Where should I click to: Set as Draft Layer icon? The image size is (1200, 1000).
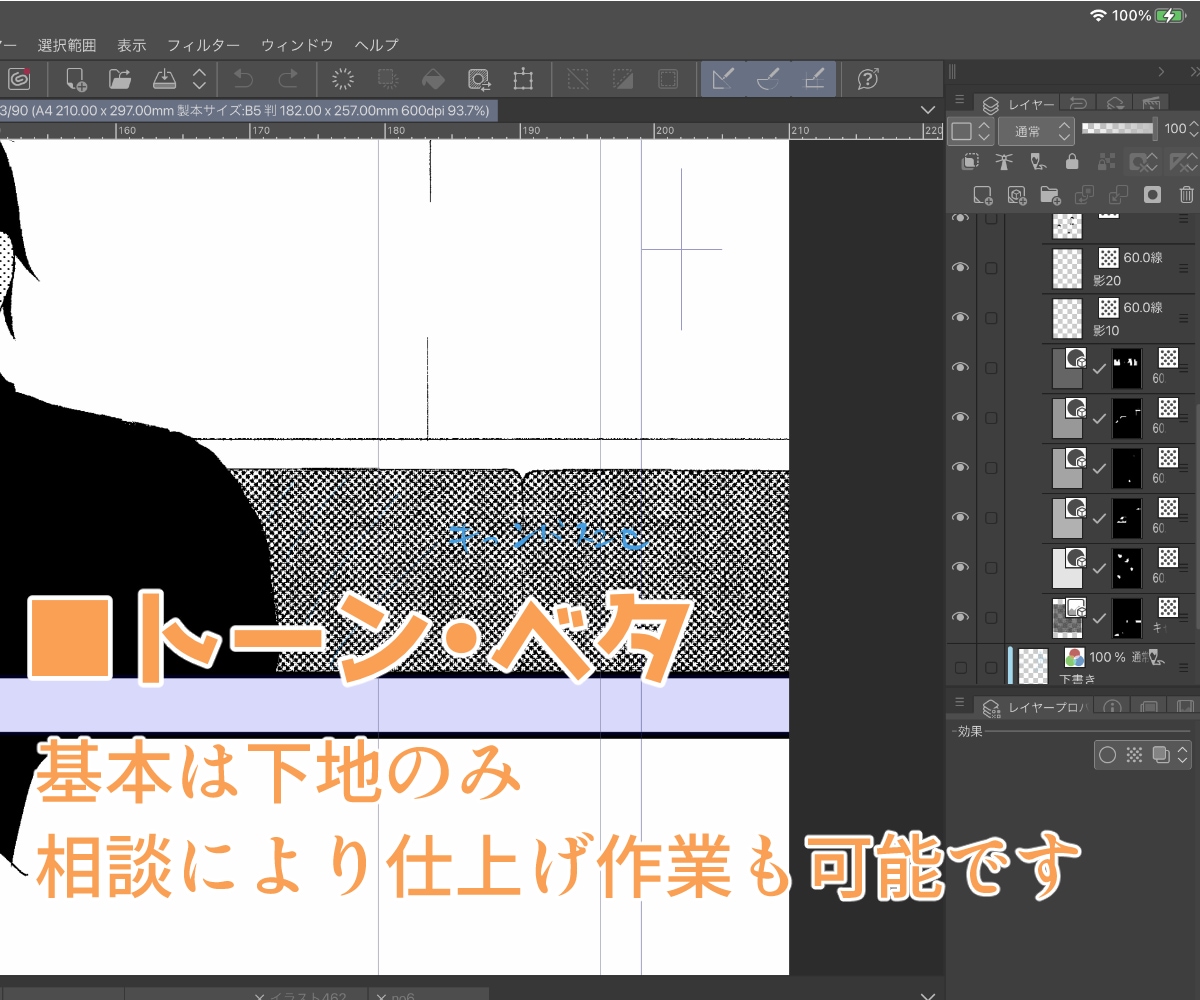coord(1039,162)
